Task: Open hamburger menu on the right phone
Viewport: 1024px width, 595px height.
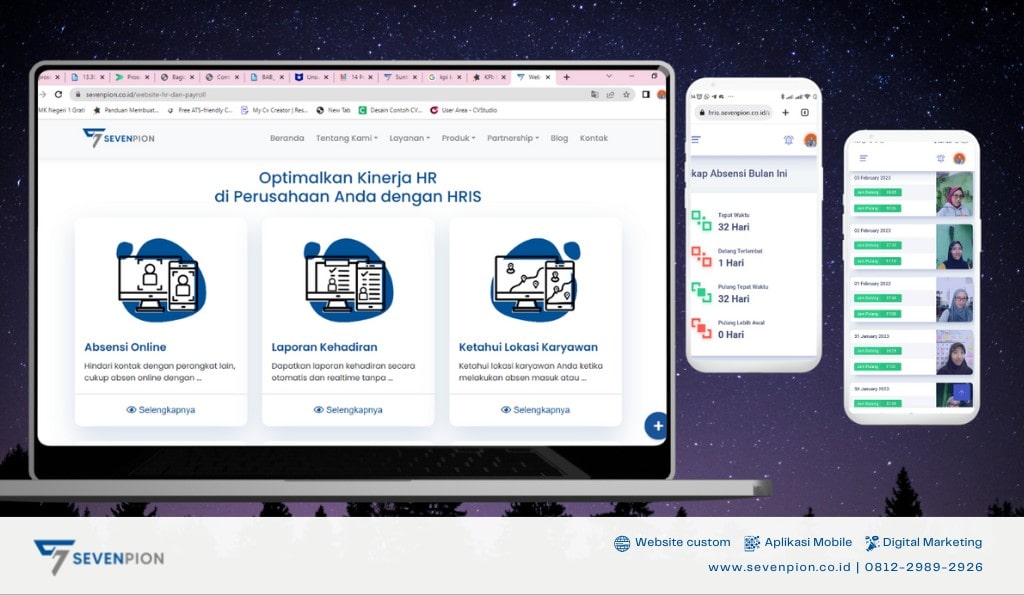Action: coord(863,158)
